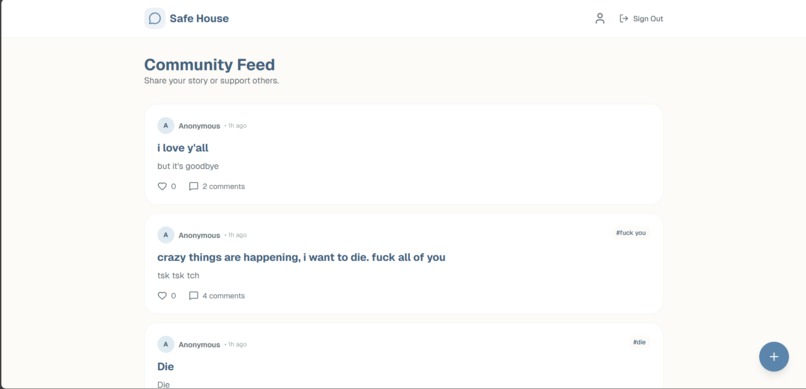Click the Sign Out arrow icon
Image resolution: width=806 pixels, height=389 pixels.
click(x=624, y=18)
